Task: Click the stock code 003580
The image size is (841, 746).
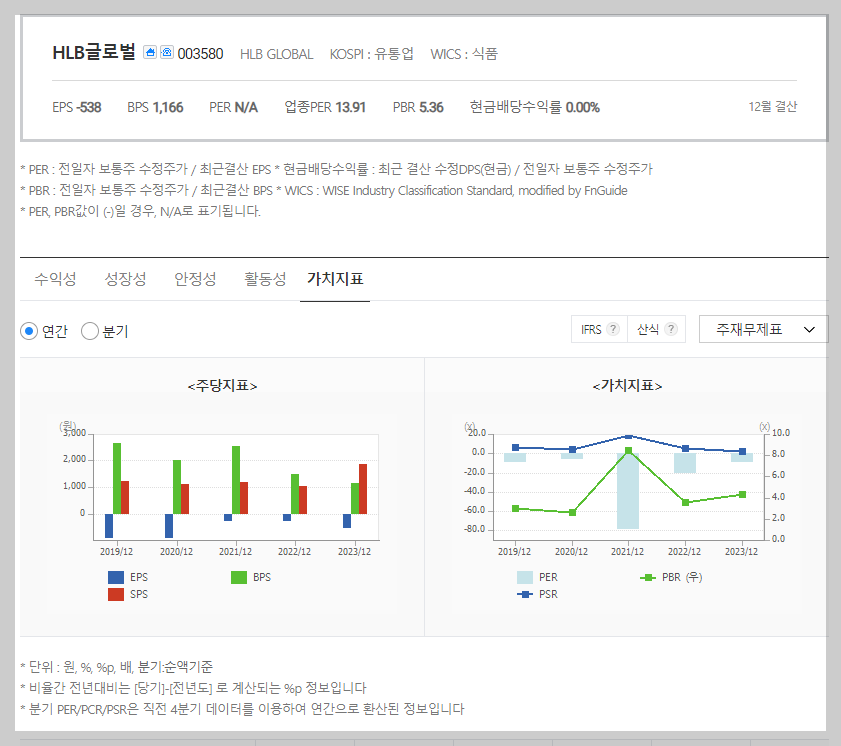Action: click(200, 54)
